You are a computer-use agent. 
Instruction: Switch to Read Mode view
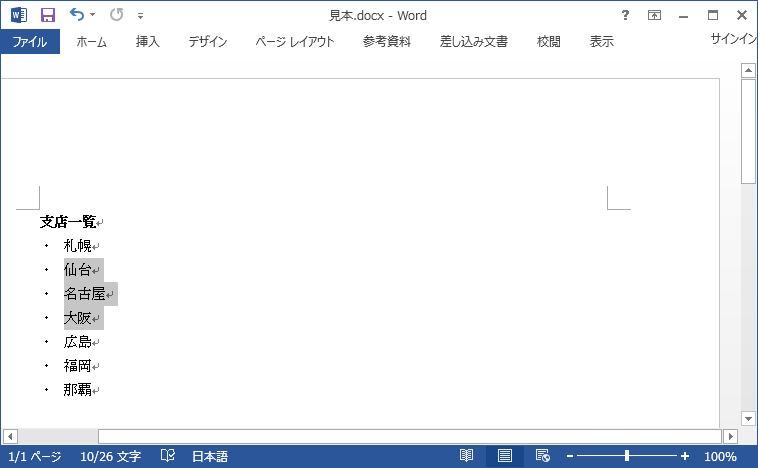466,456
